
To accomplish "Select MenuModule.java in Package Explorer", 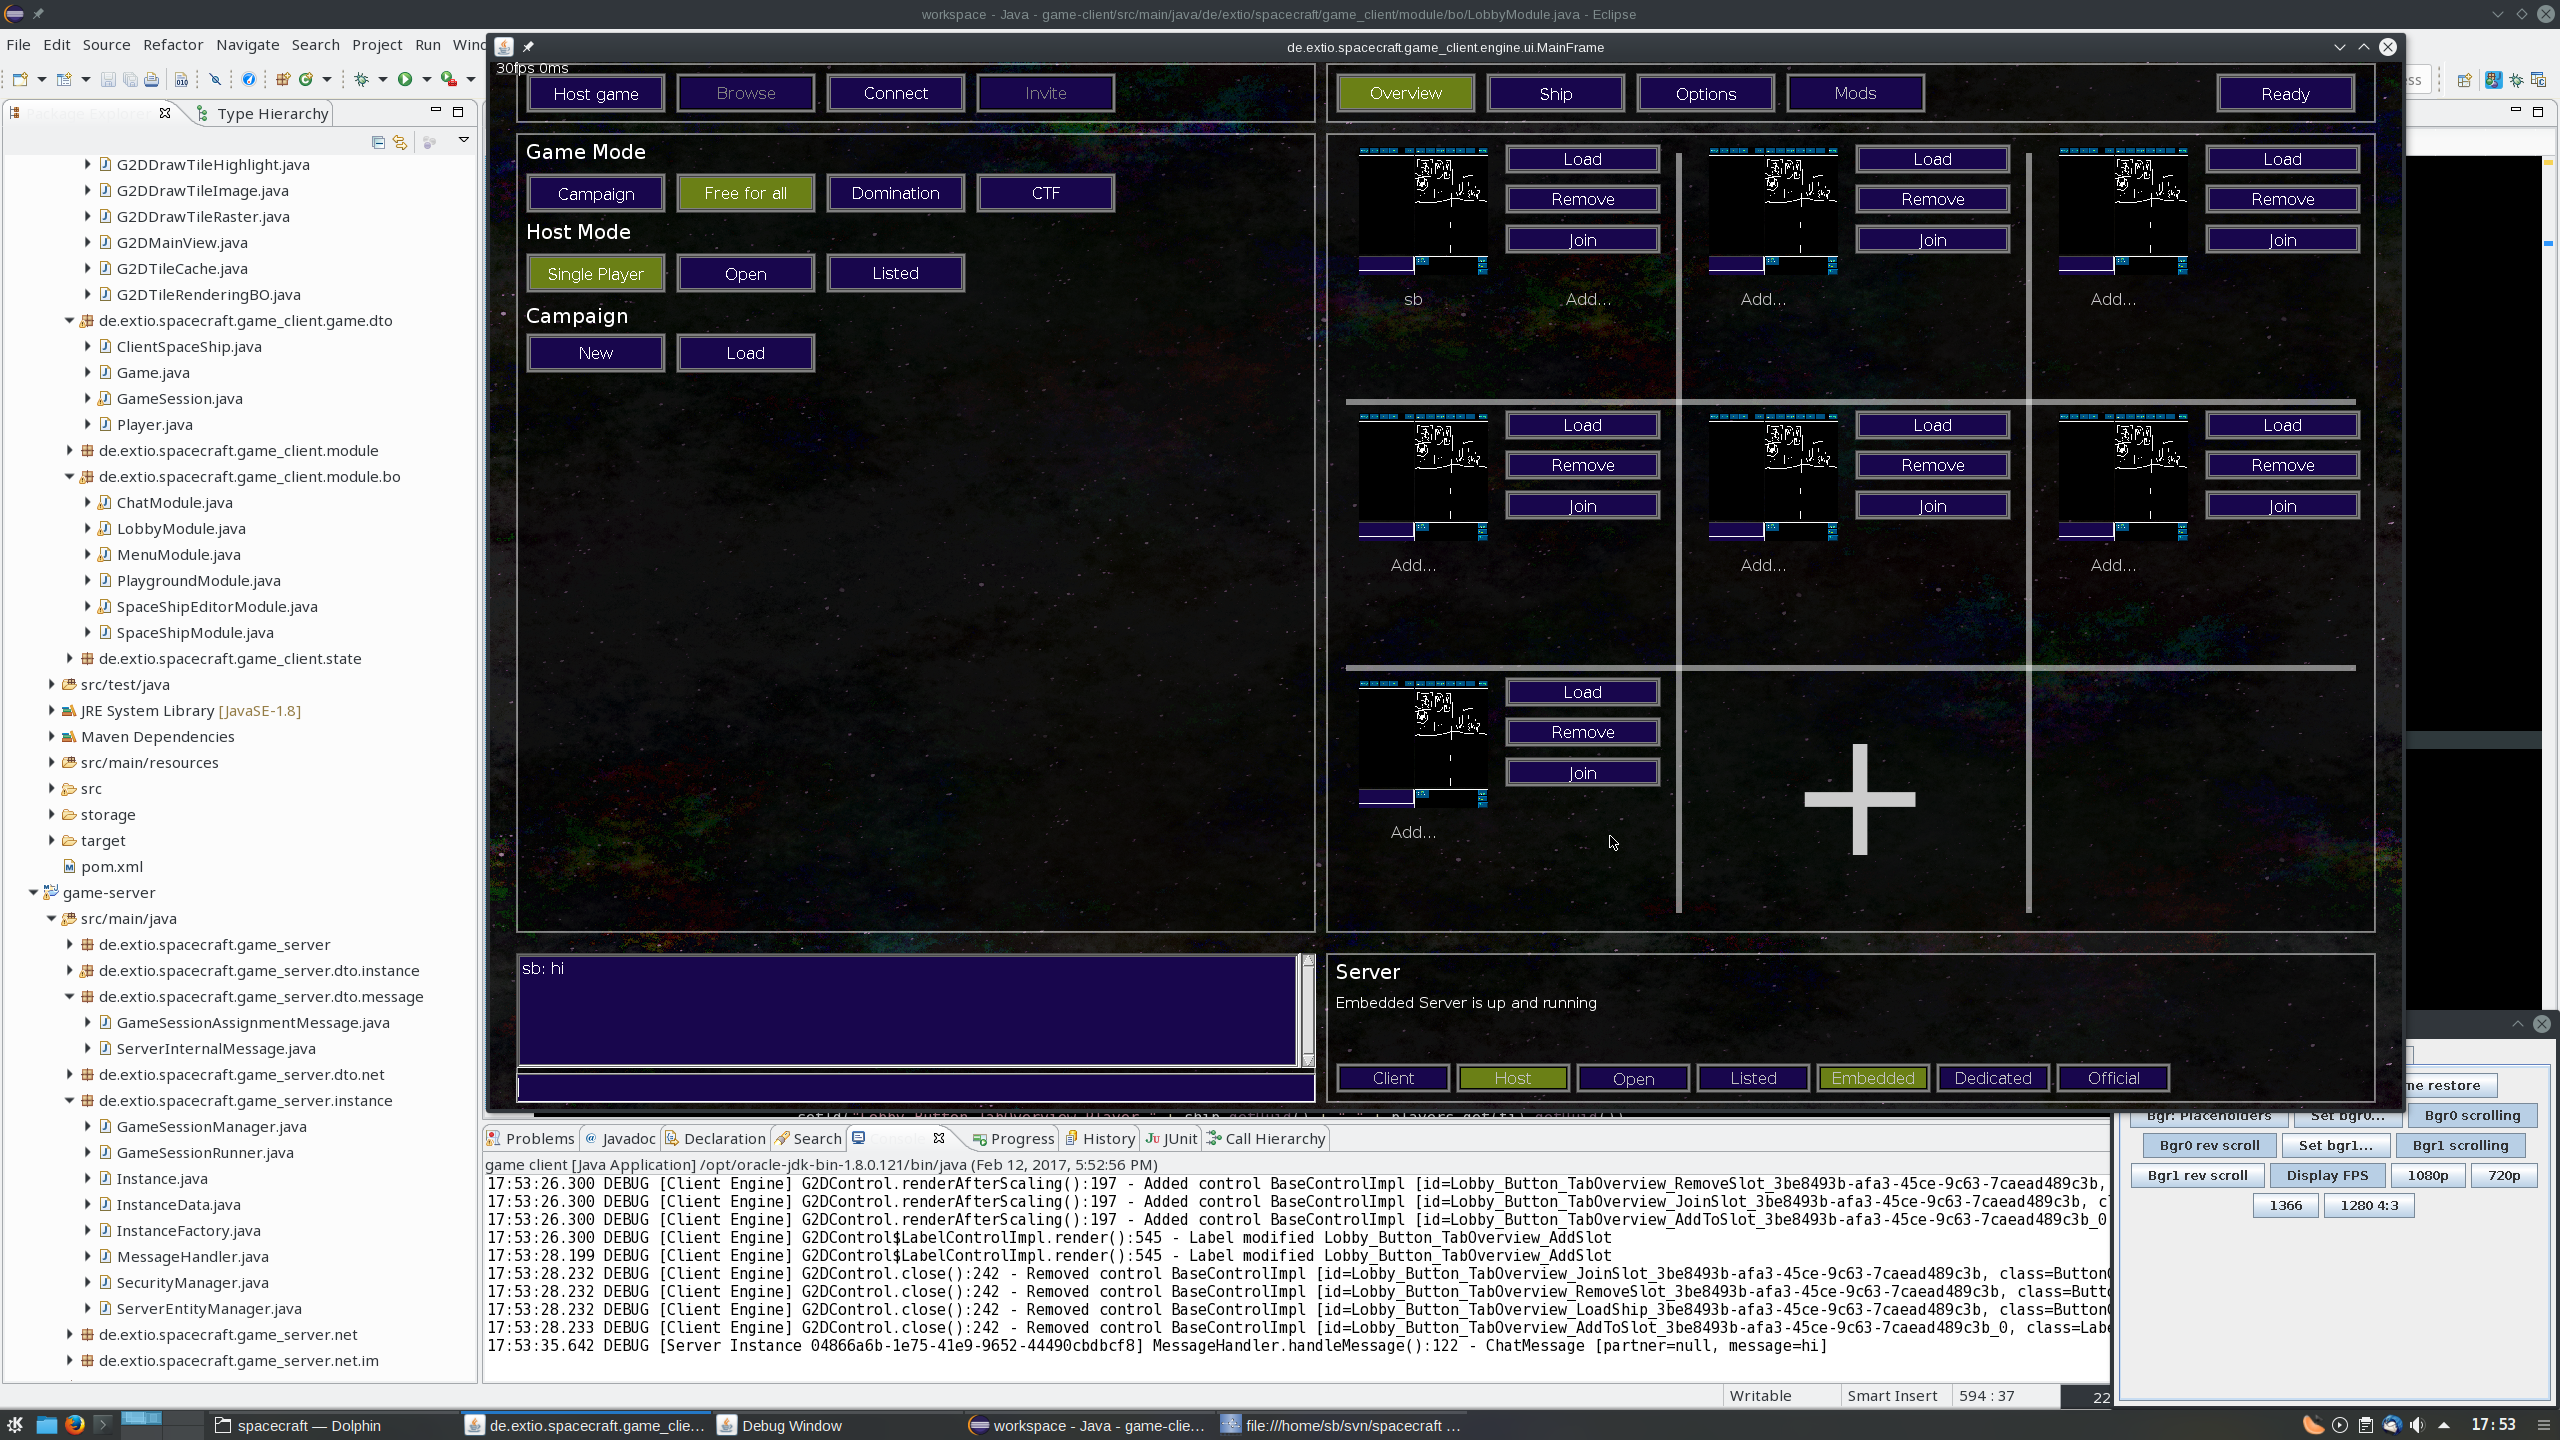I will tap(178, 554).
